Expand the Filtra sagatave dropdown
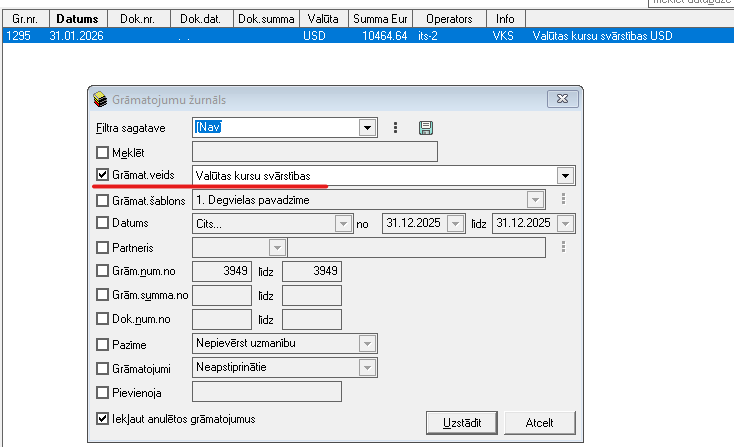Image resolution: width=734 pixels, height=447 pixels. 367,128
